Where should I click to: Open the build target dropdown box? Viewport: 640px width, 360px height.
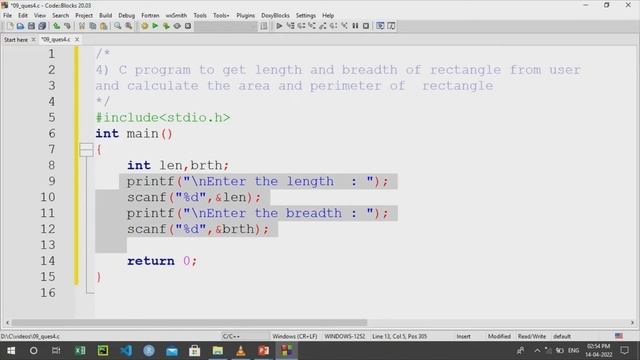coord(226,26)
